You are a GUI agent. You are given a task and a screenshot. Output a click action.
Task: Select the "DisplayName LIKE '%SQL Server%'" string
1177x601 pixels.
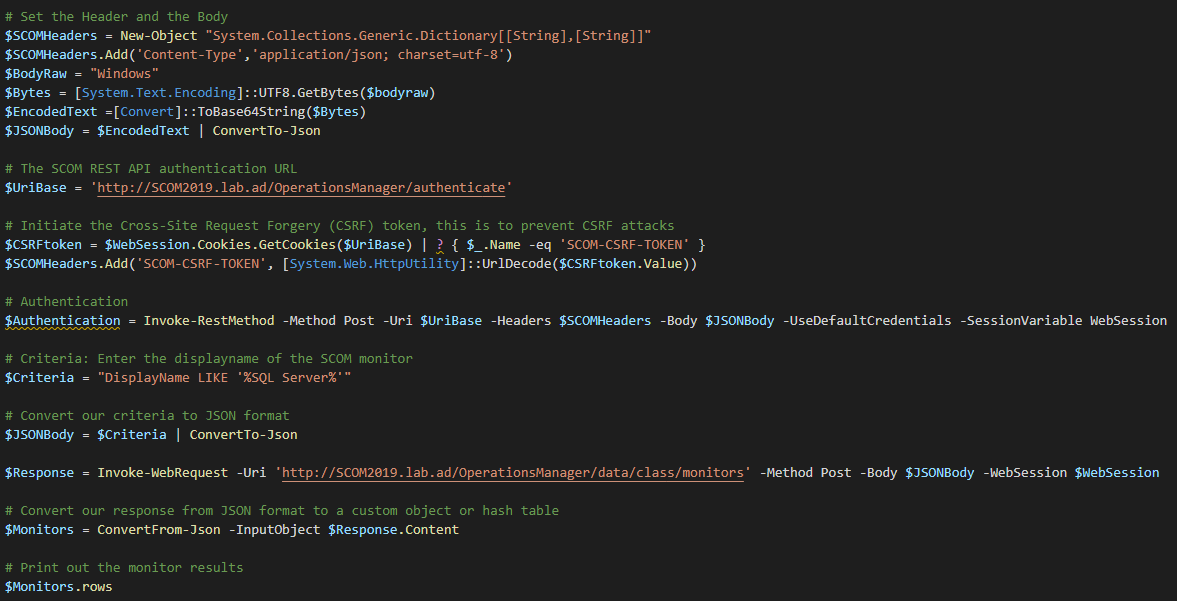pos(224,377)
